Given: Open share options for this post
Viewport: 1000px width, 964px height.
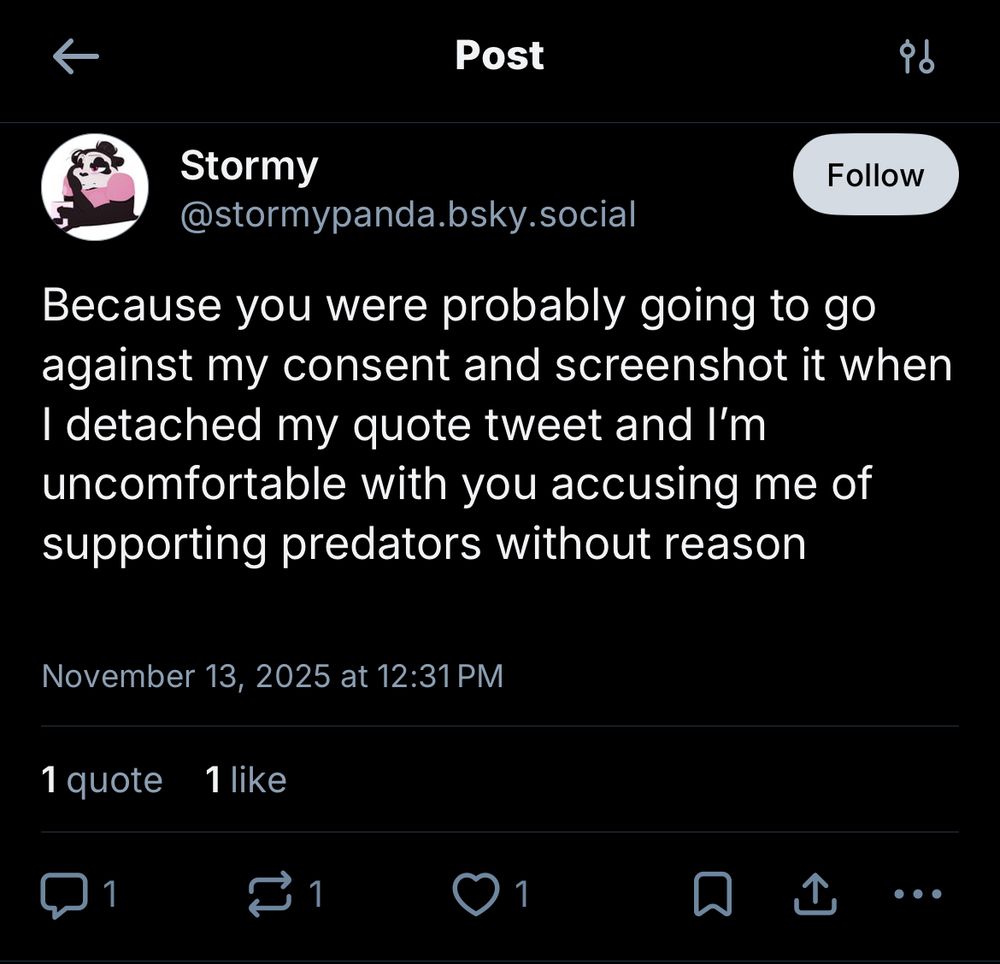Looking at the screenshot, I should (813, 894).
